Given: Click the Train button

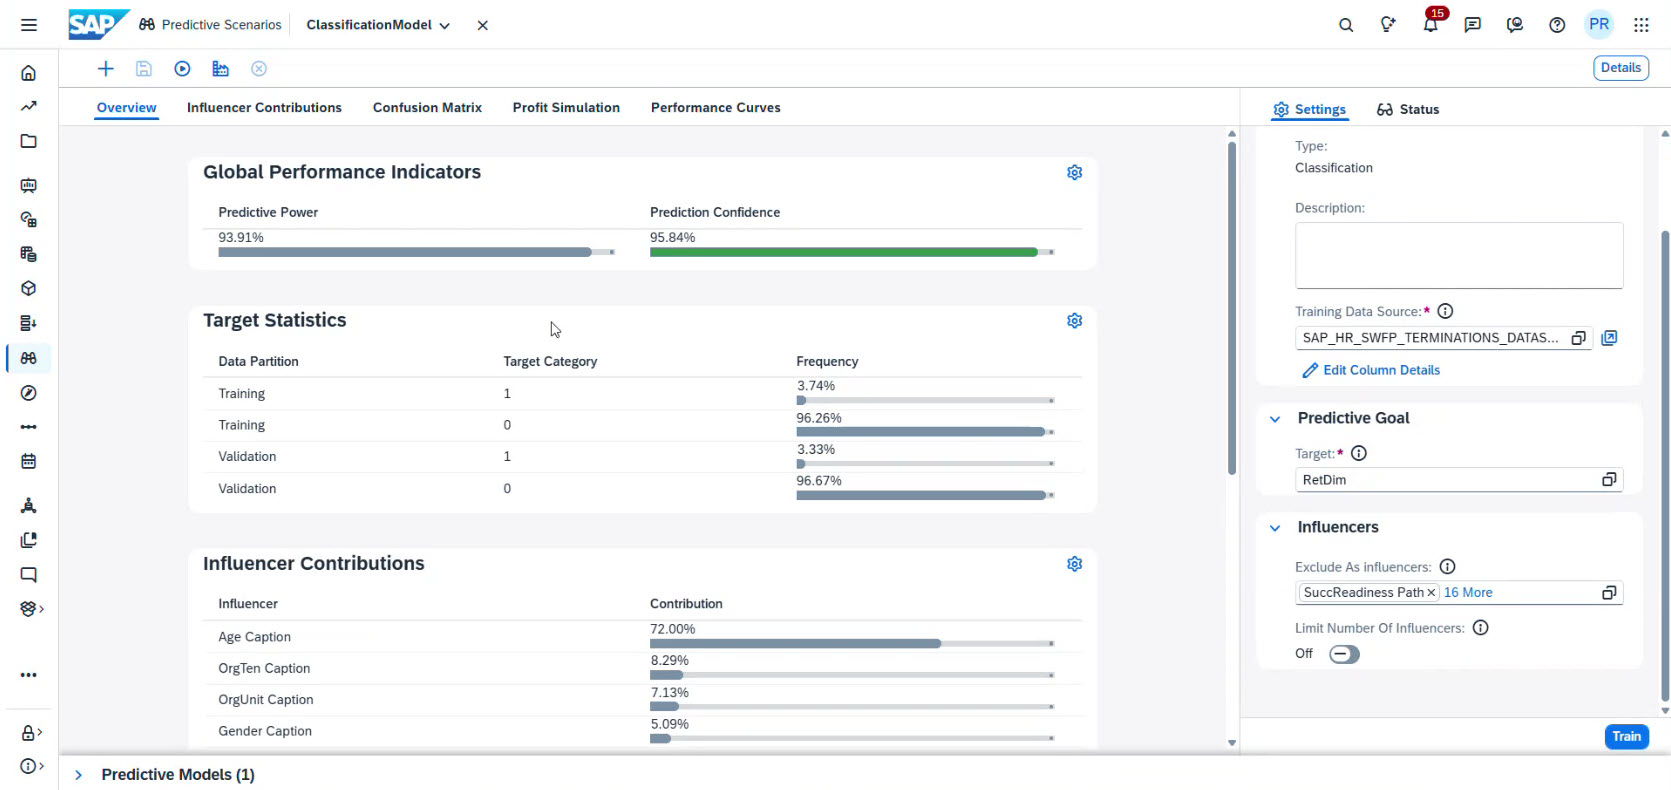Looking at the screenshot, I should pos(1626,737).
